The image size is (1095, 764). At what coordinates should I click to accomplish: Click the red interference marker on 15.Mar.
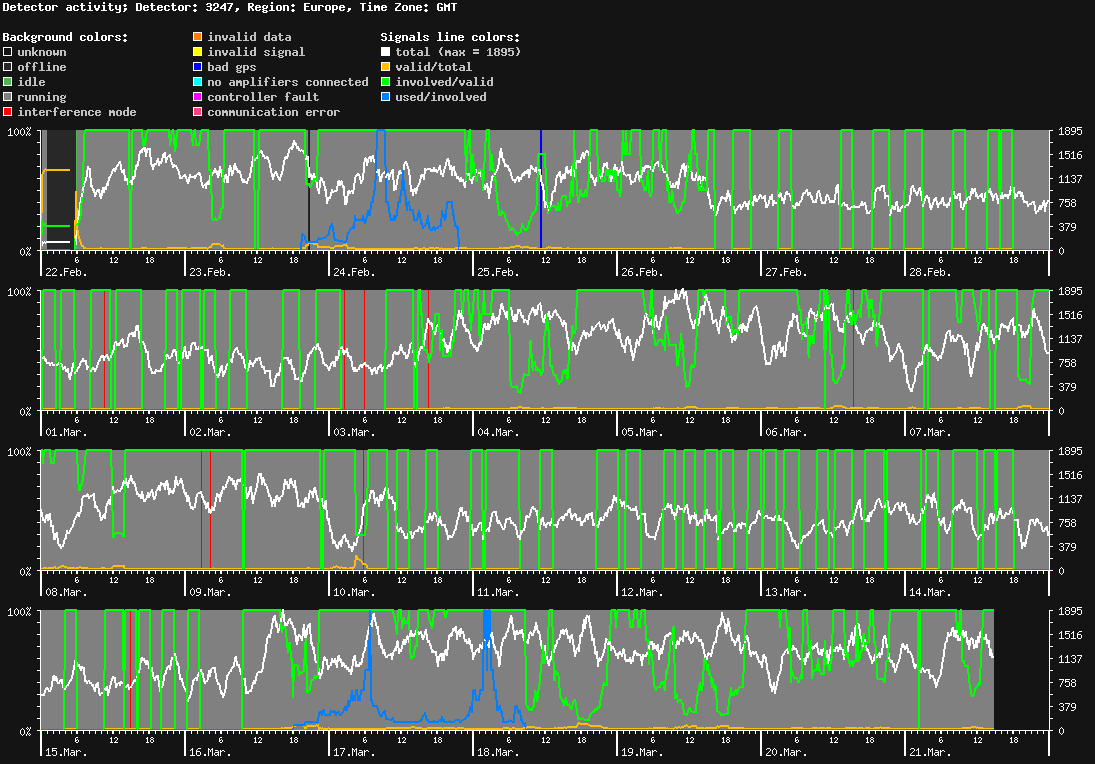tap(130, 670)
